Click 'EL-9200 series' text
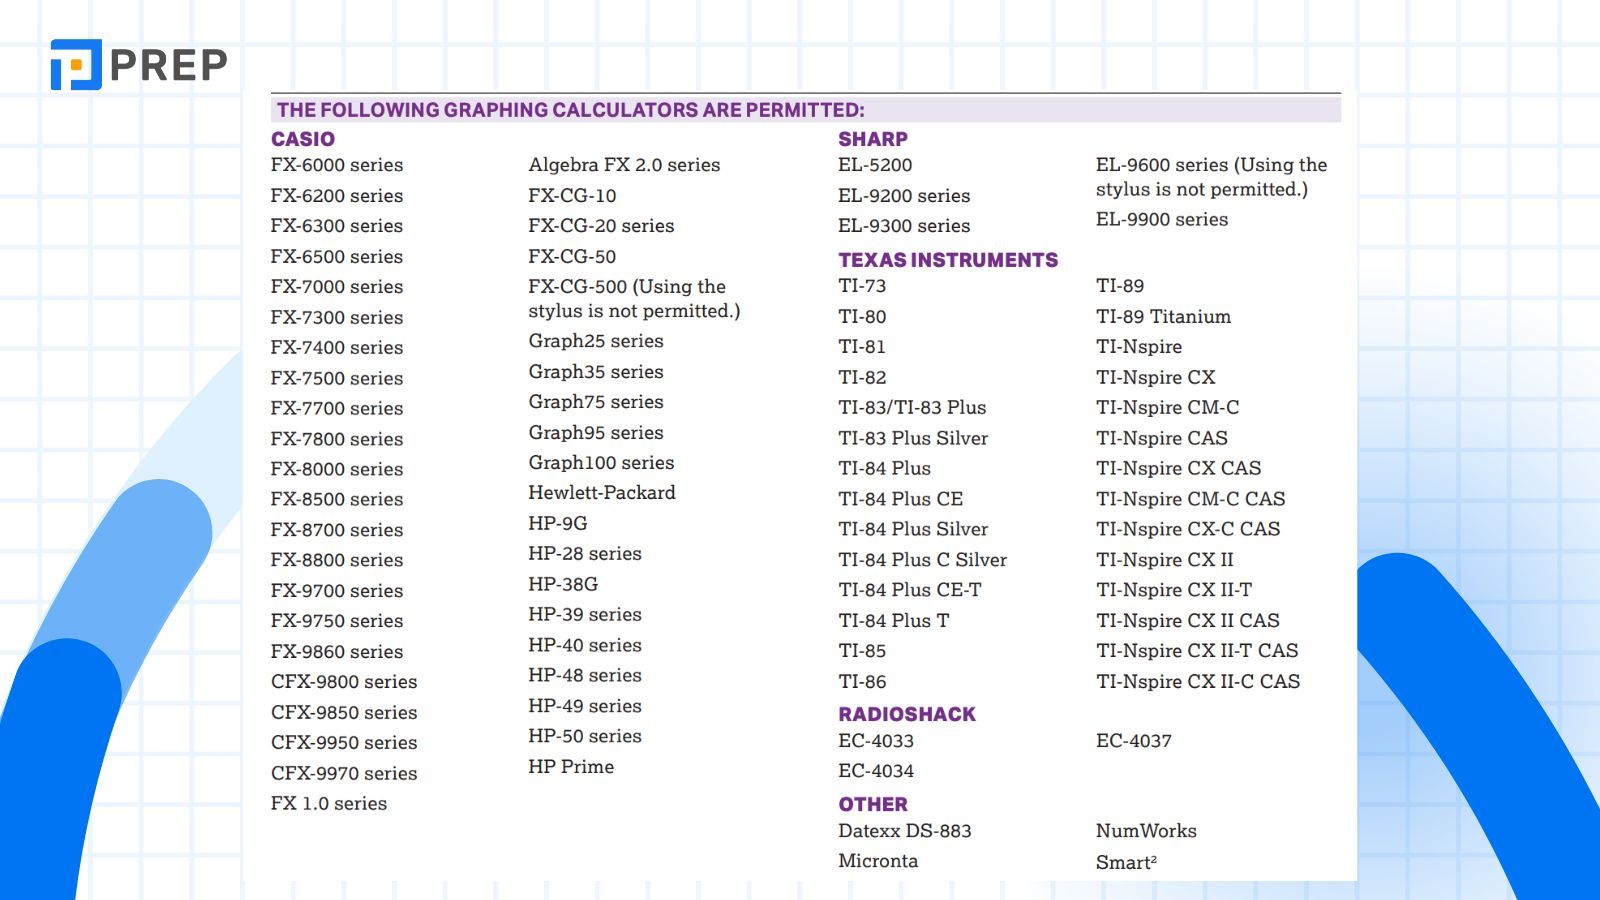The width and height of the screenshot is (1600, 900). point(904,196)
